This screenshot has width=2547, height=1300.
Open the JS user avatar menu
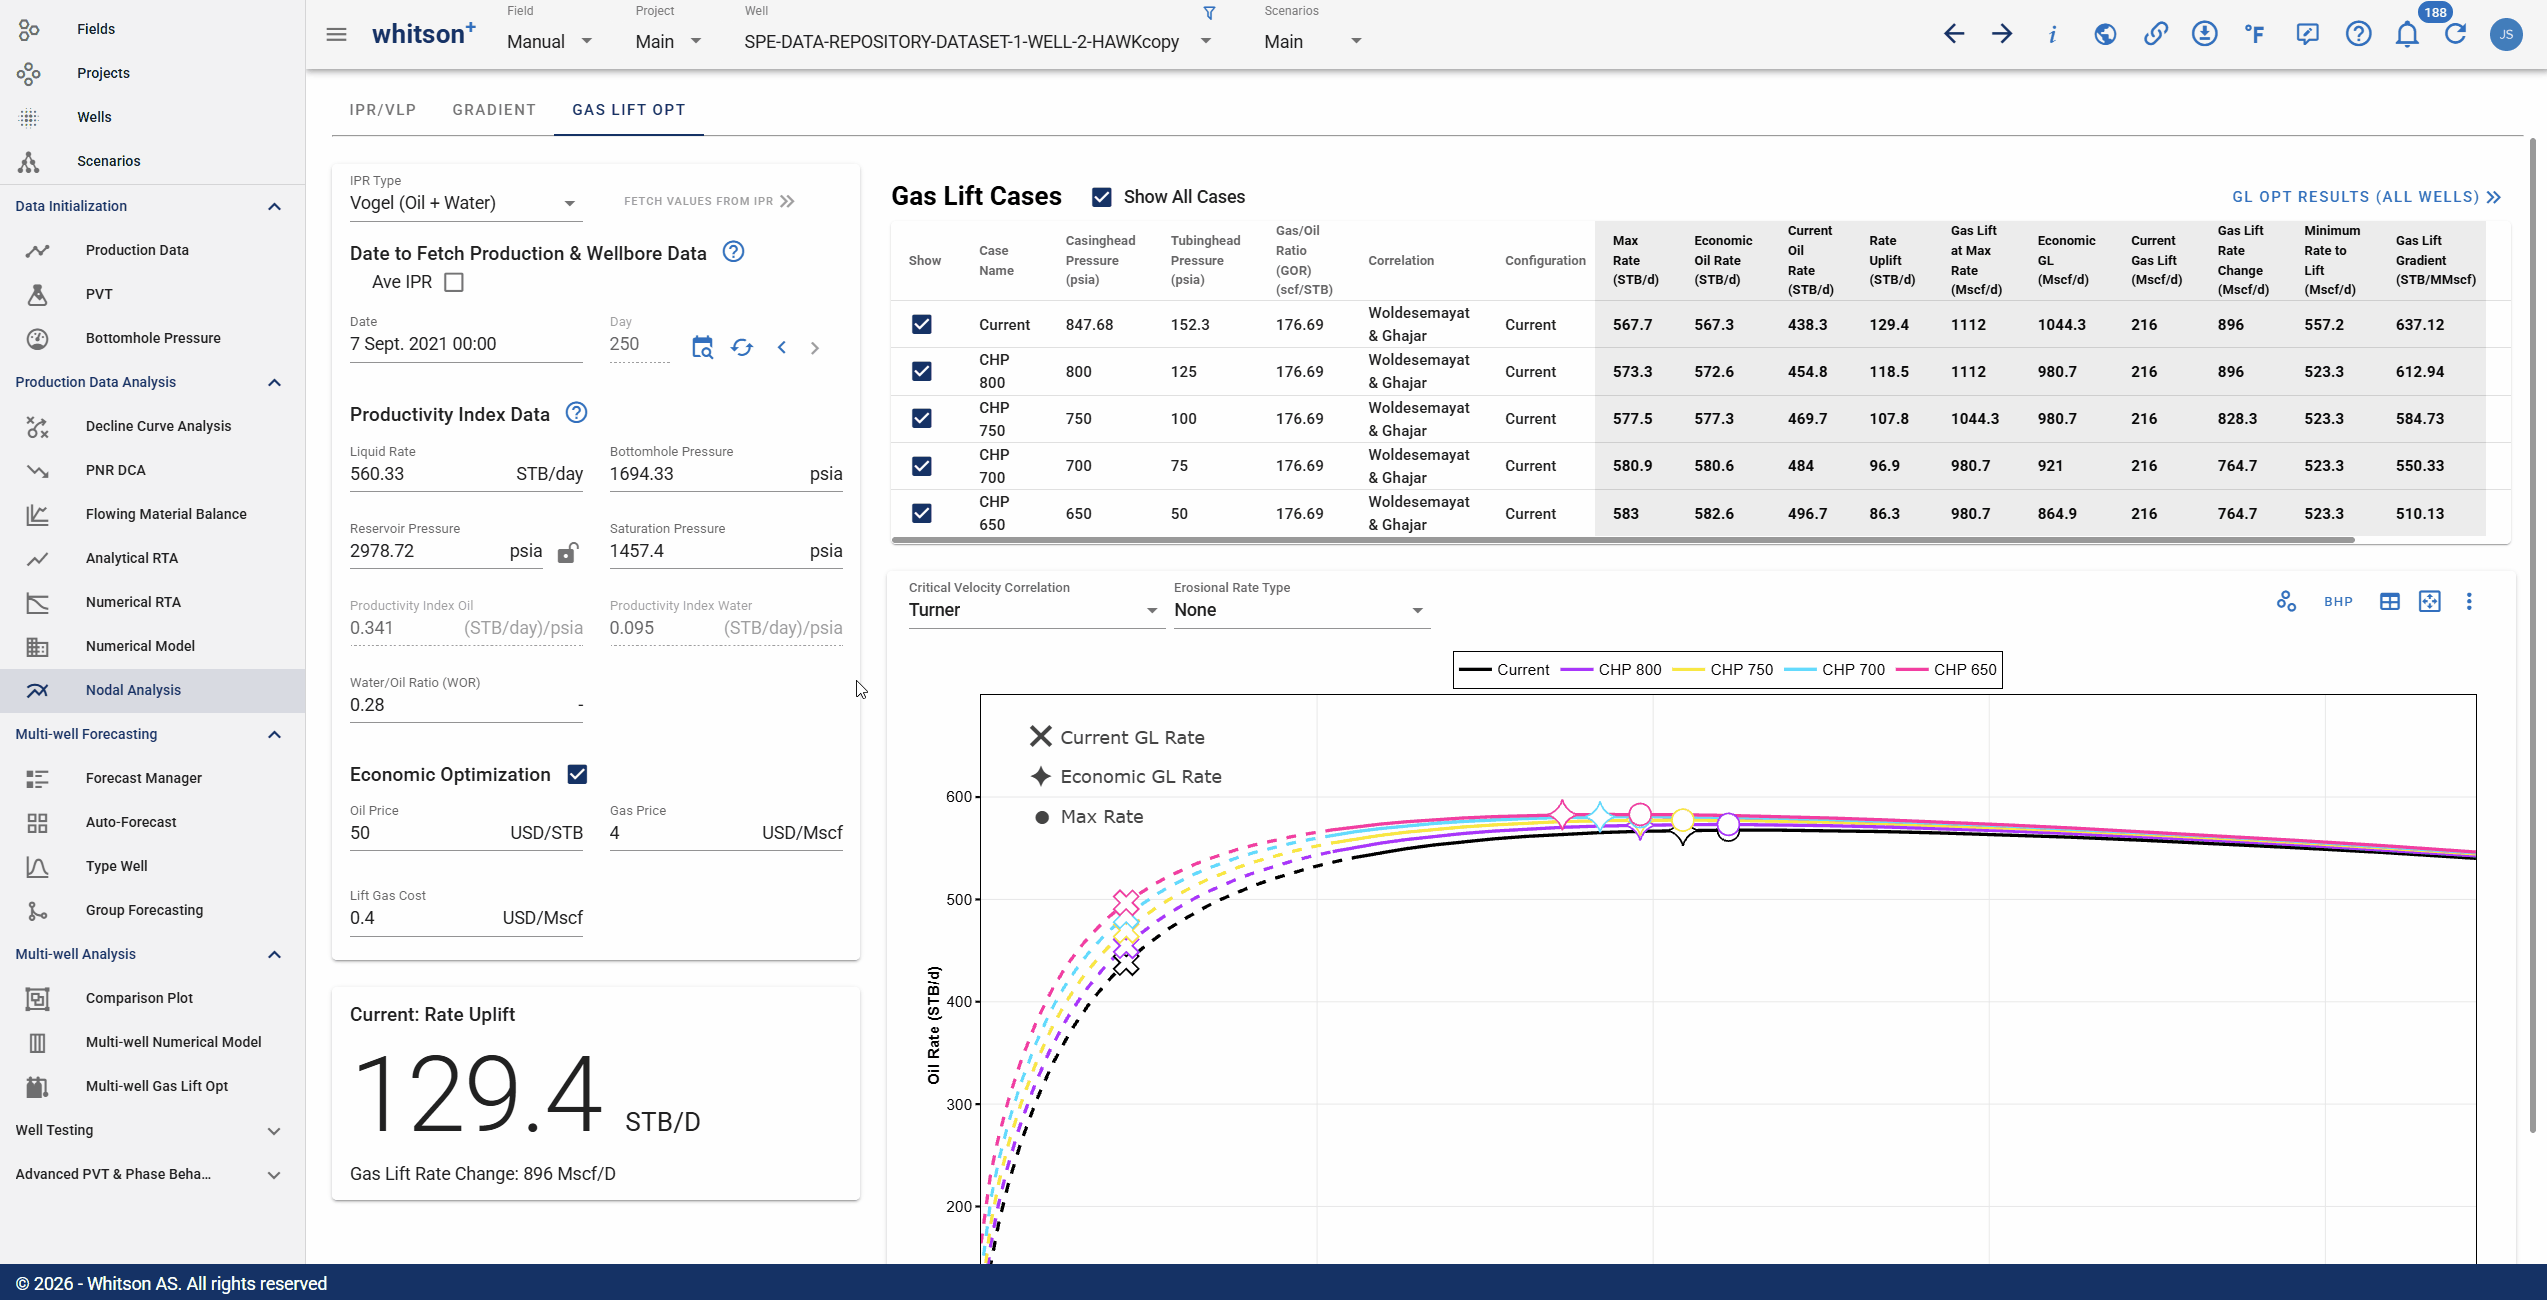pyautogui.click(x=2506, y=34)
